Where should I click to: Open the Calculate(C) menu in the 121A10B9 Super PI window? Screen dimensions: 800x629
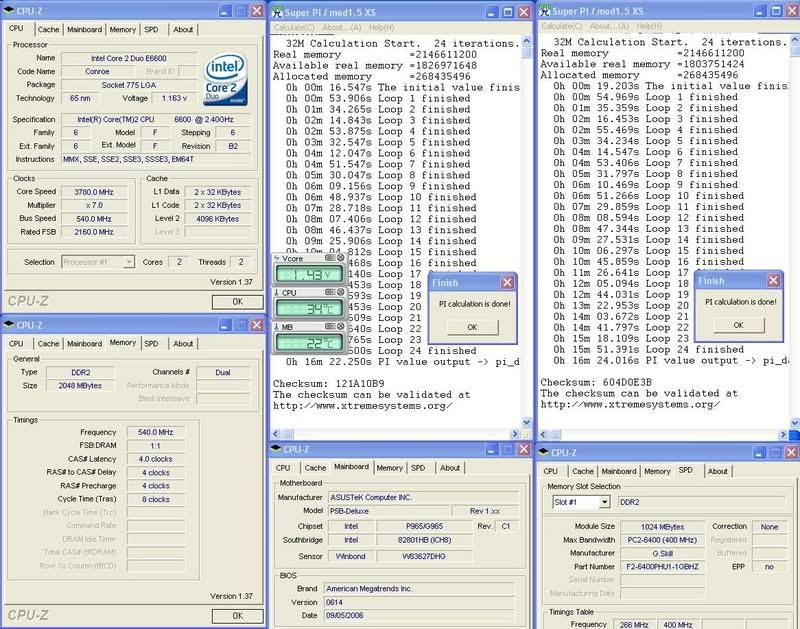[294, 28]
